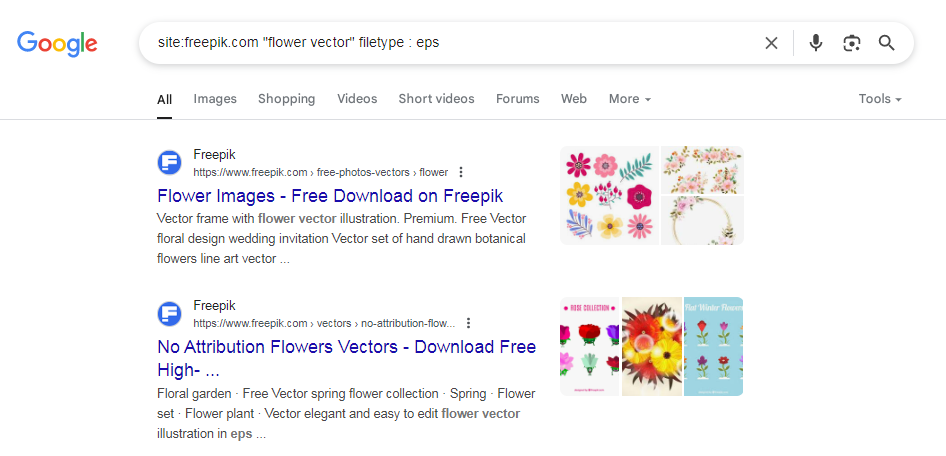Switch to the Web tab

(574, 99)
